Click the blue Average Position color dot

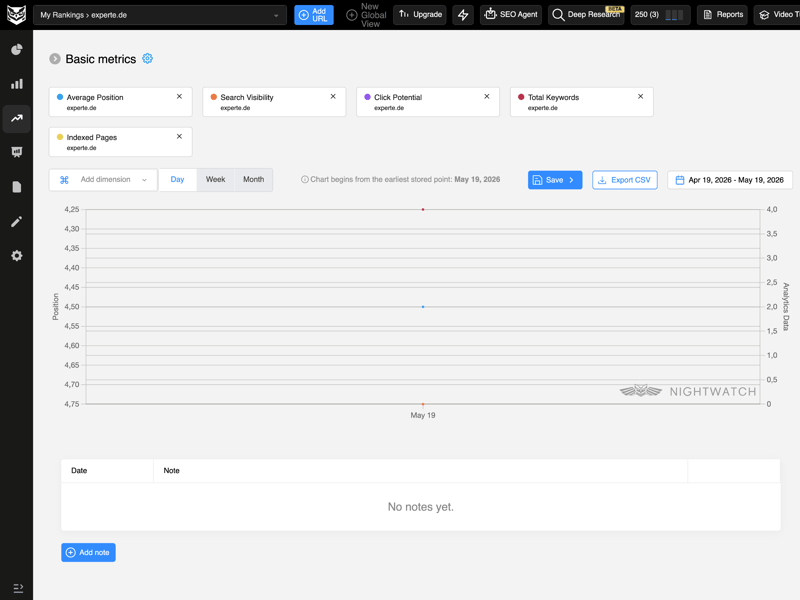coord(60,97)
